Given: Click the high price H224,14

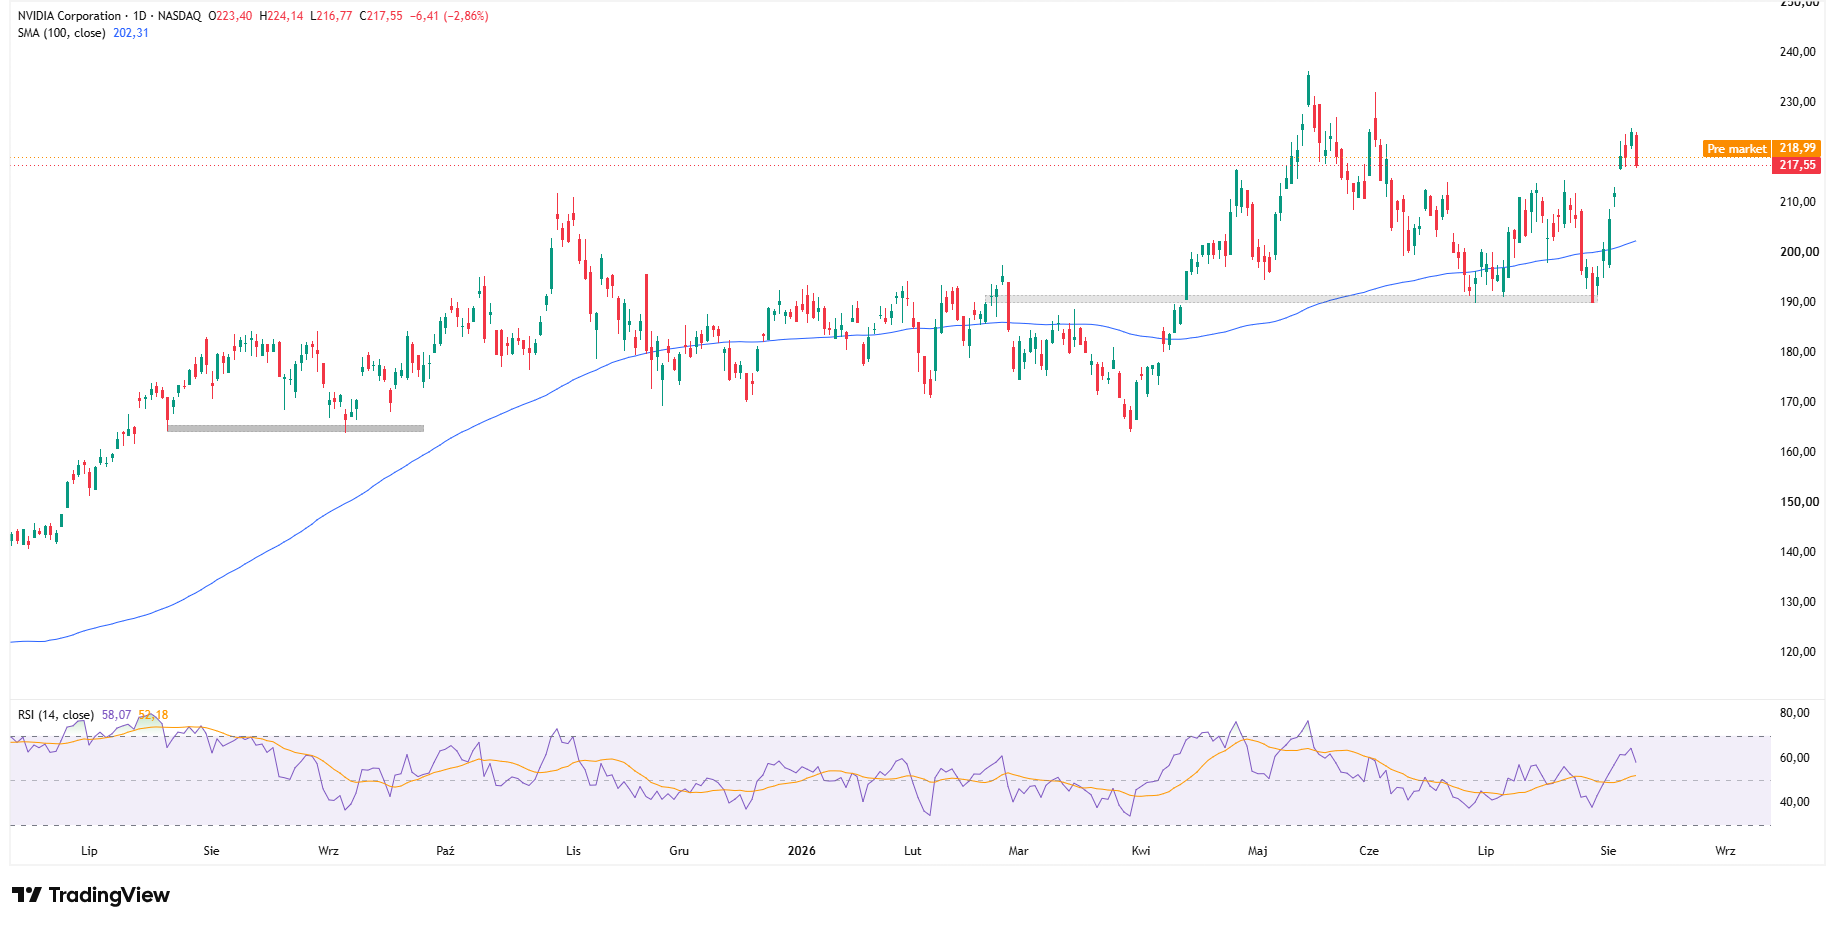Looking at the screenshot, I should pos(281,16).
